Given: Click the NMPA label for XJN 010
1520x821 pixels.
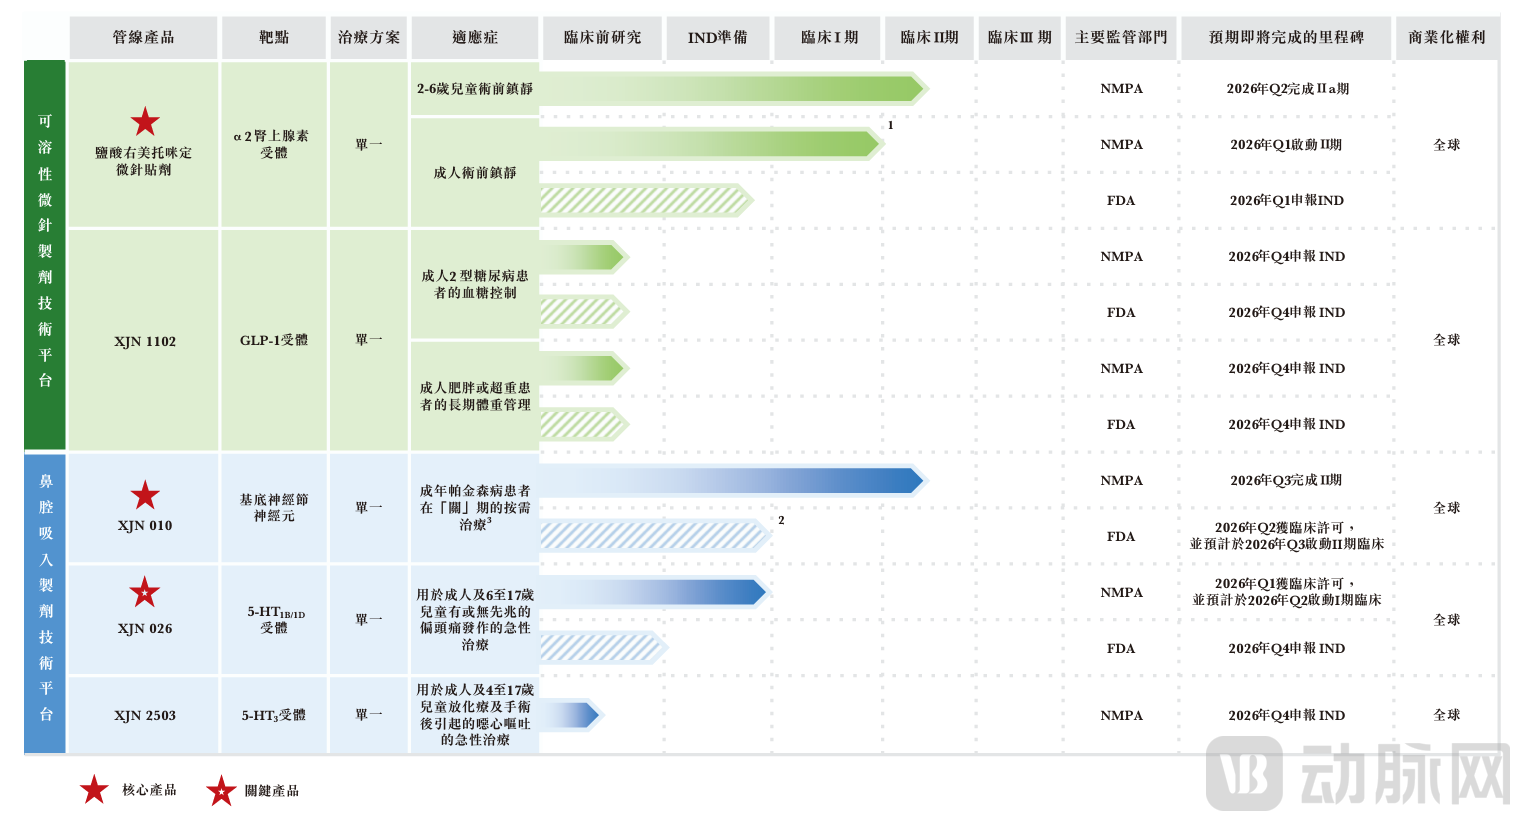Looking at the screenshot, I should [x=1120, y=481].
